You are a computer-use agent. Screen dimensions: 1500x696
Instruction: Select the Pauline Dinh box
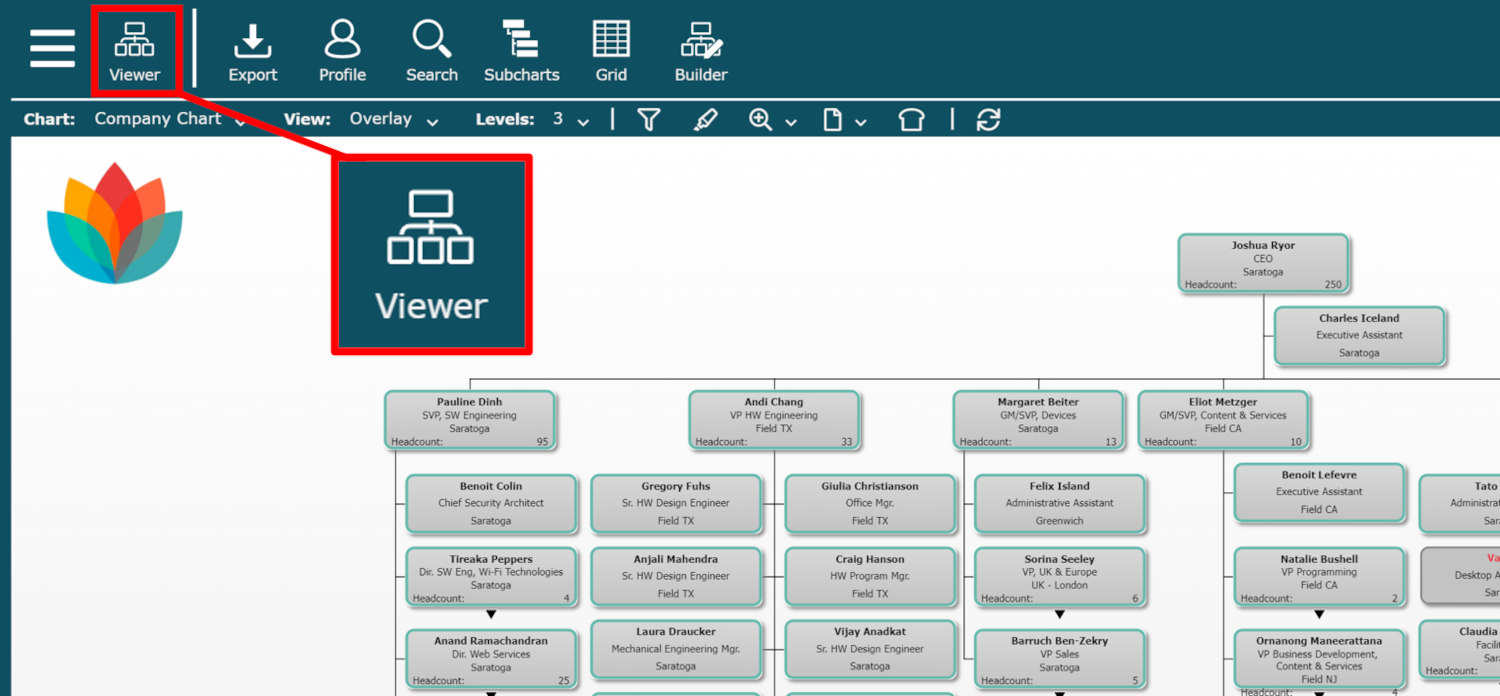pos(469,420)
